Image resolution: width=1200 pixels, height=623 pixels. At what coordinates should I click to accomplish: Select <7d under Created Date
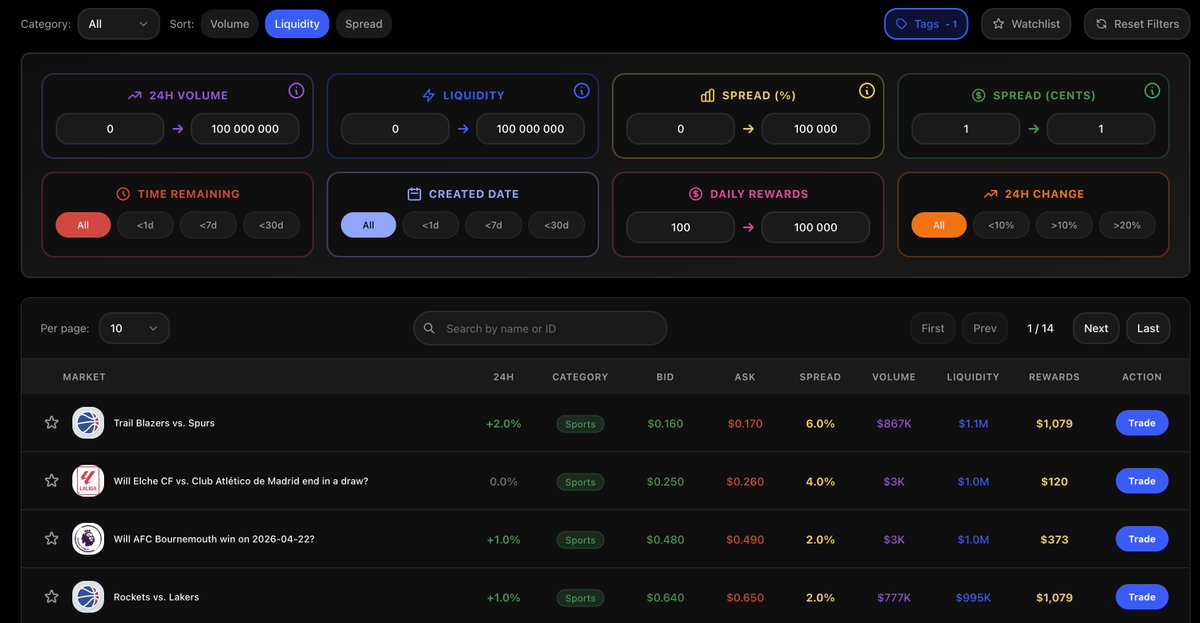point(494,225)
